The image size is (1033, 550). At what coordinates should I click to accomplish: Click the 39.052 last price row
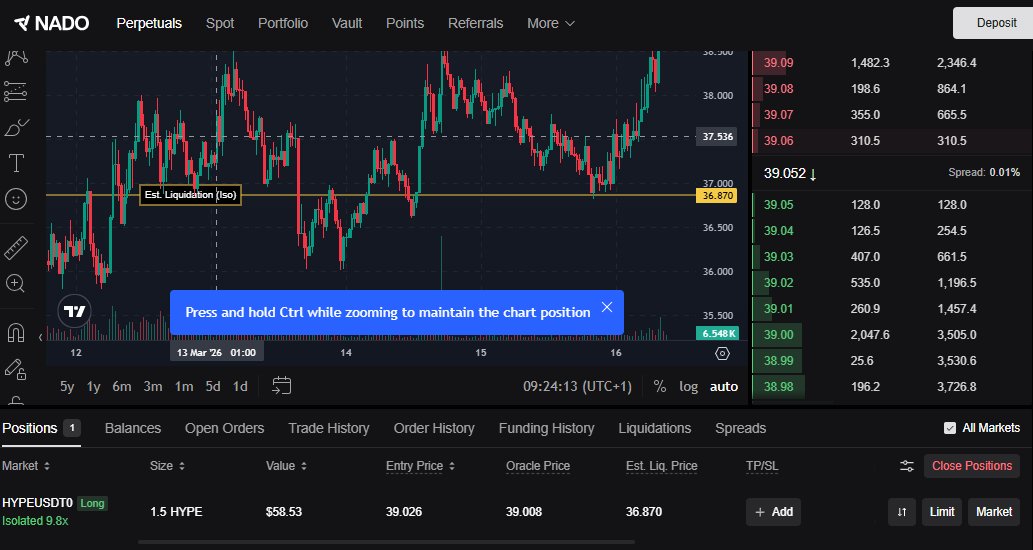click(892, 173)
